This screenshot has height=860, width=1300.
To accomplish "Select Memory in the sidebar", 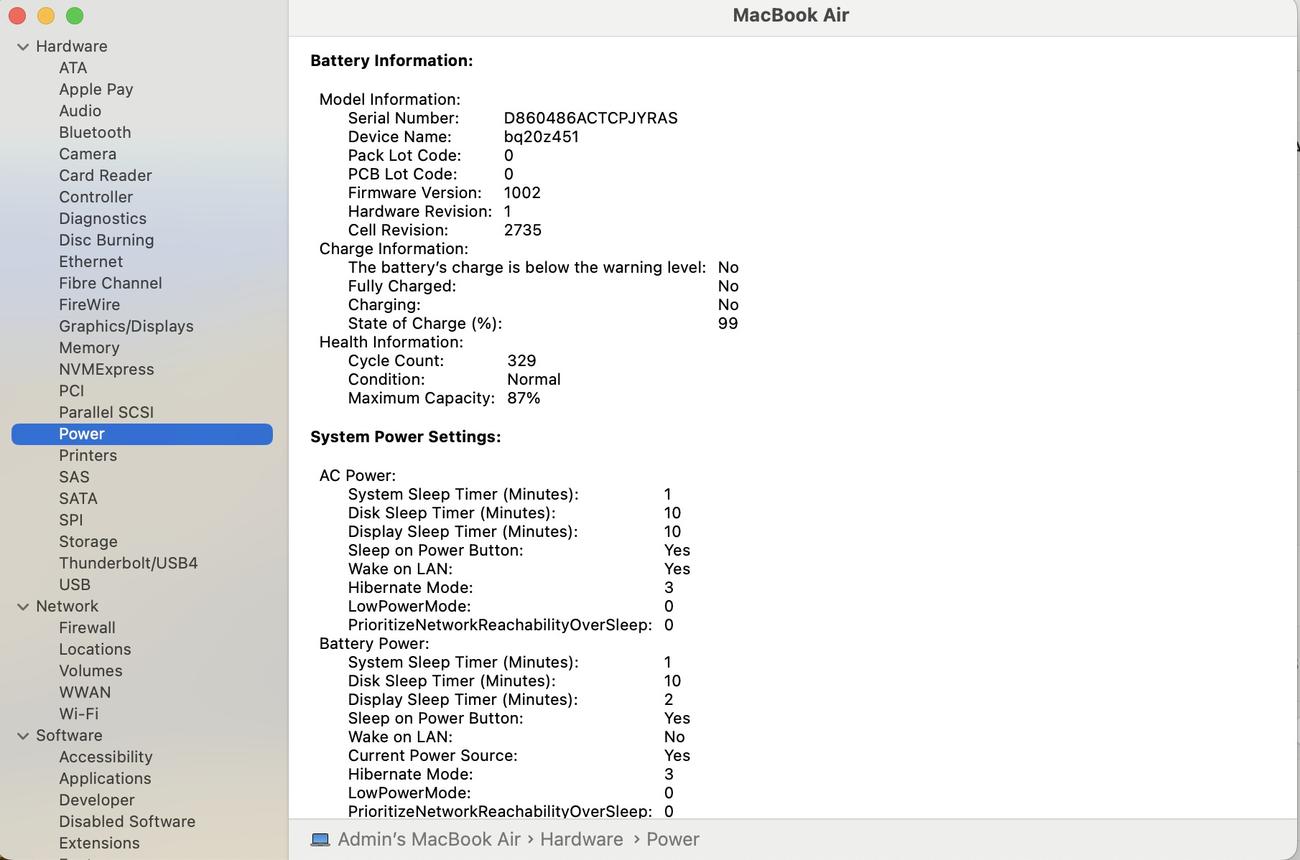I will pos(89,348).
